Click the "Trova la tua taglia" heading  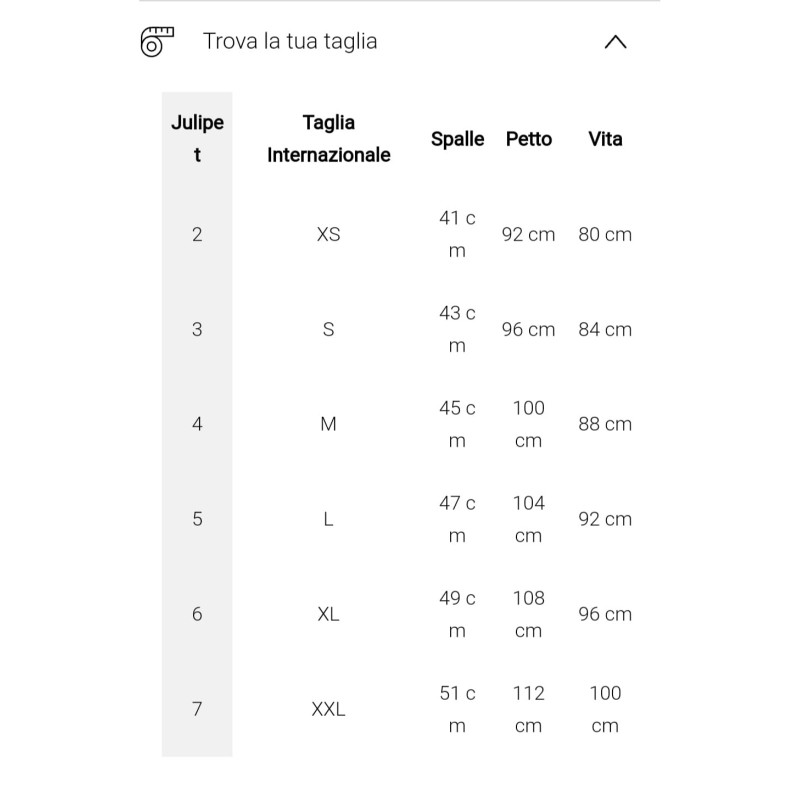290,42
